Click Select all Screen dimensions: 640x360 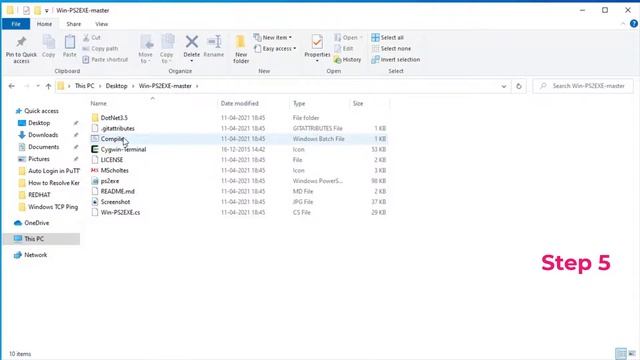coord(387,38)
